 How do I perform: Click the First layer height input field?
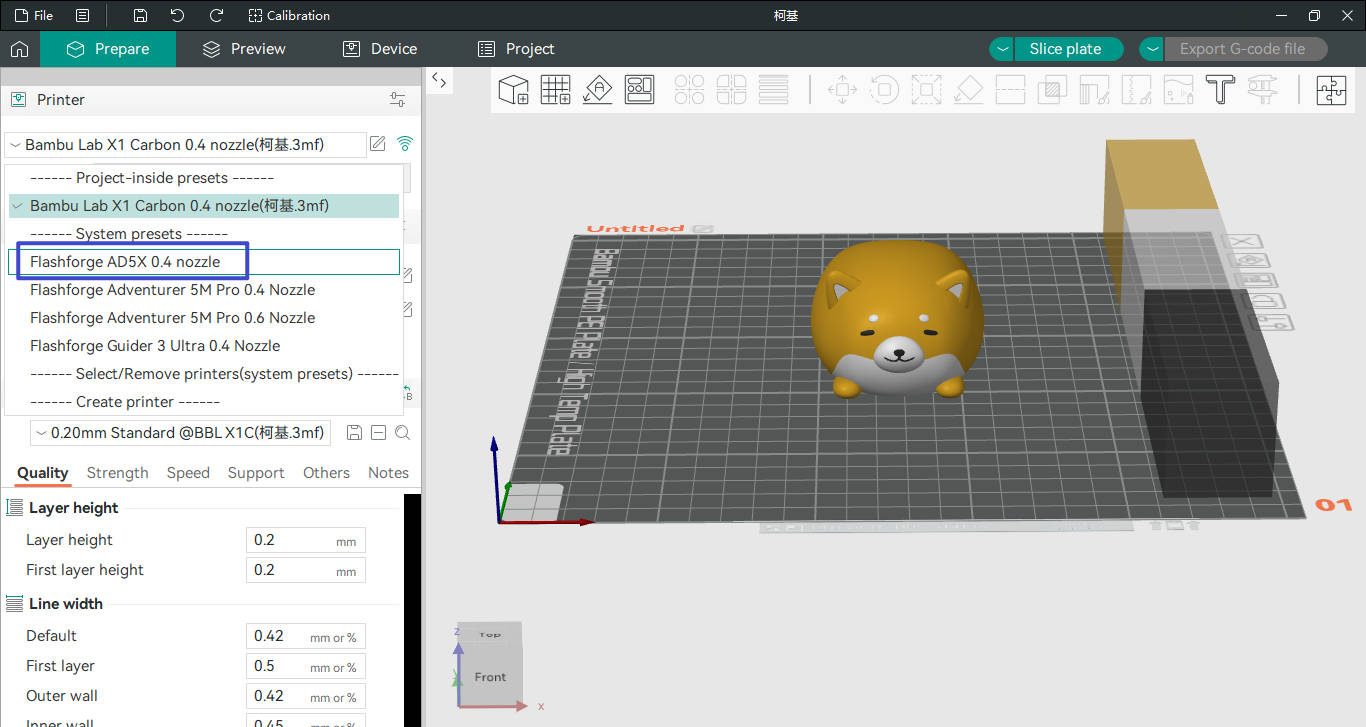[x=306, y=570]
